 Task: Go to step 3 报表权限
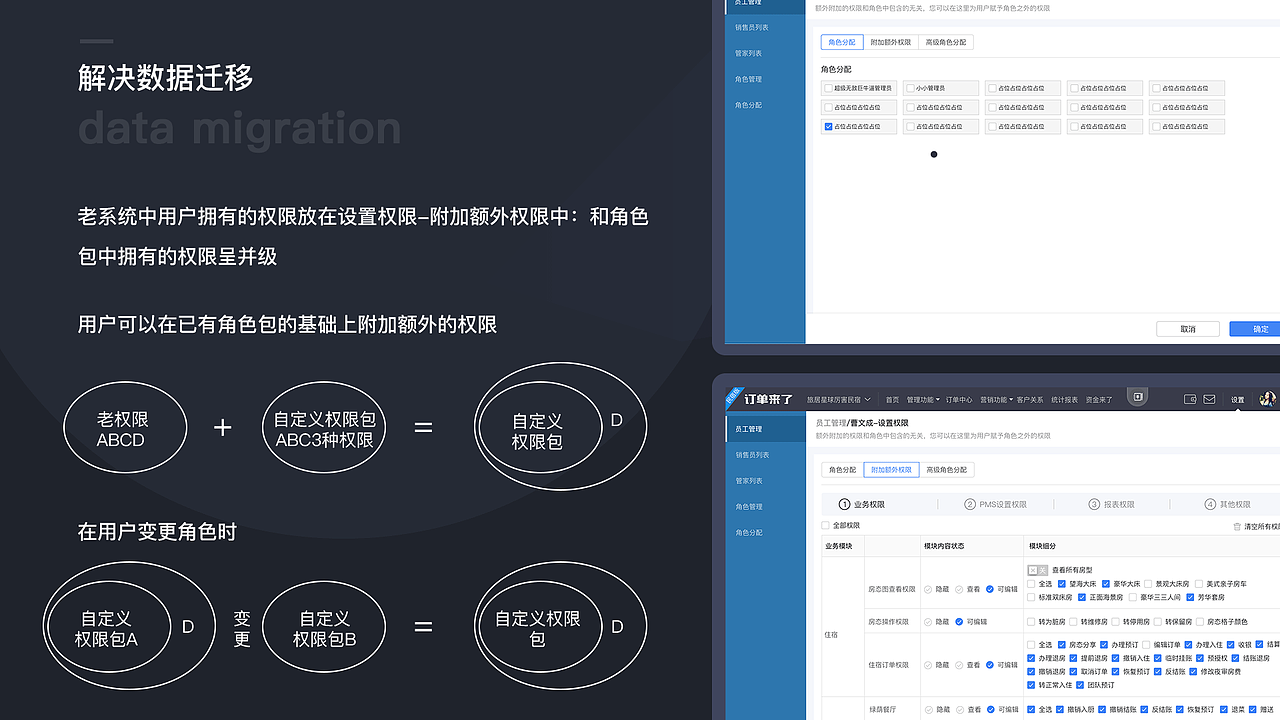[1113, 504]
